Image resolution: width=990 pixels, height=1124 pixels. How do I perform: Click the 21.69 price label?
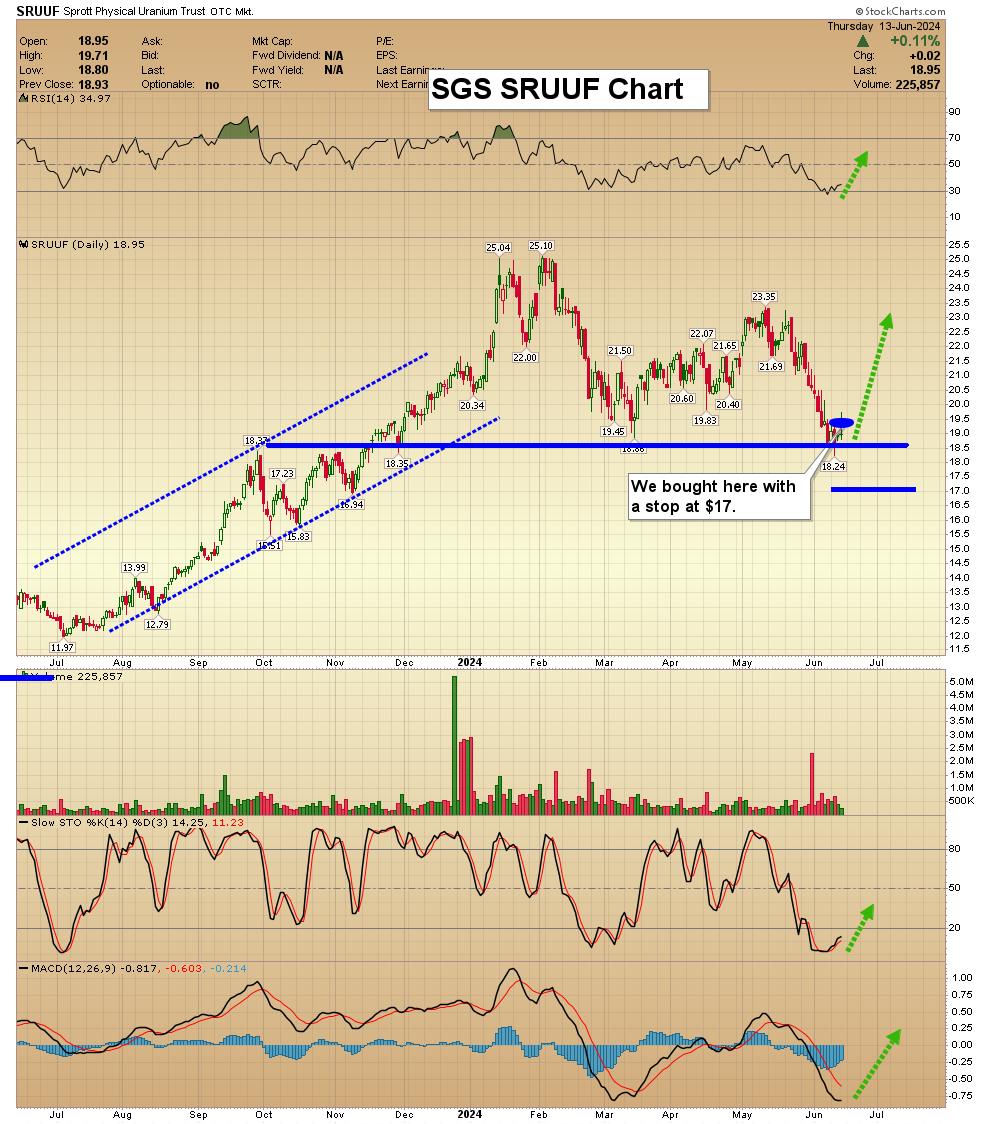(771, 366)
